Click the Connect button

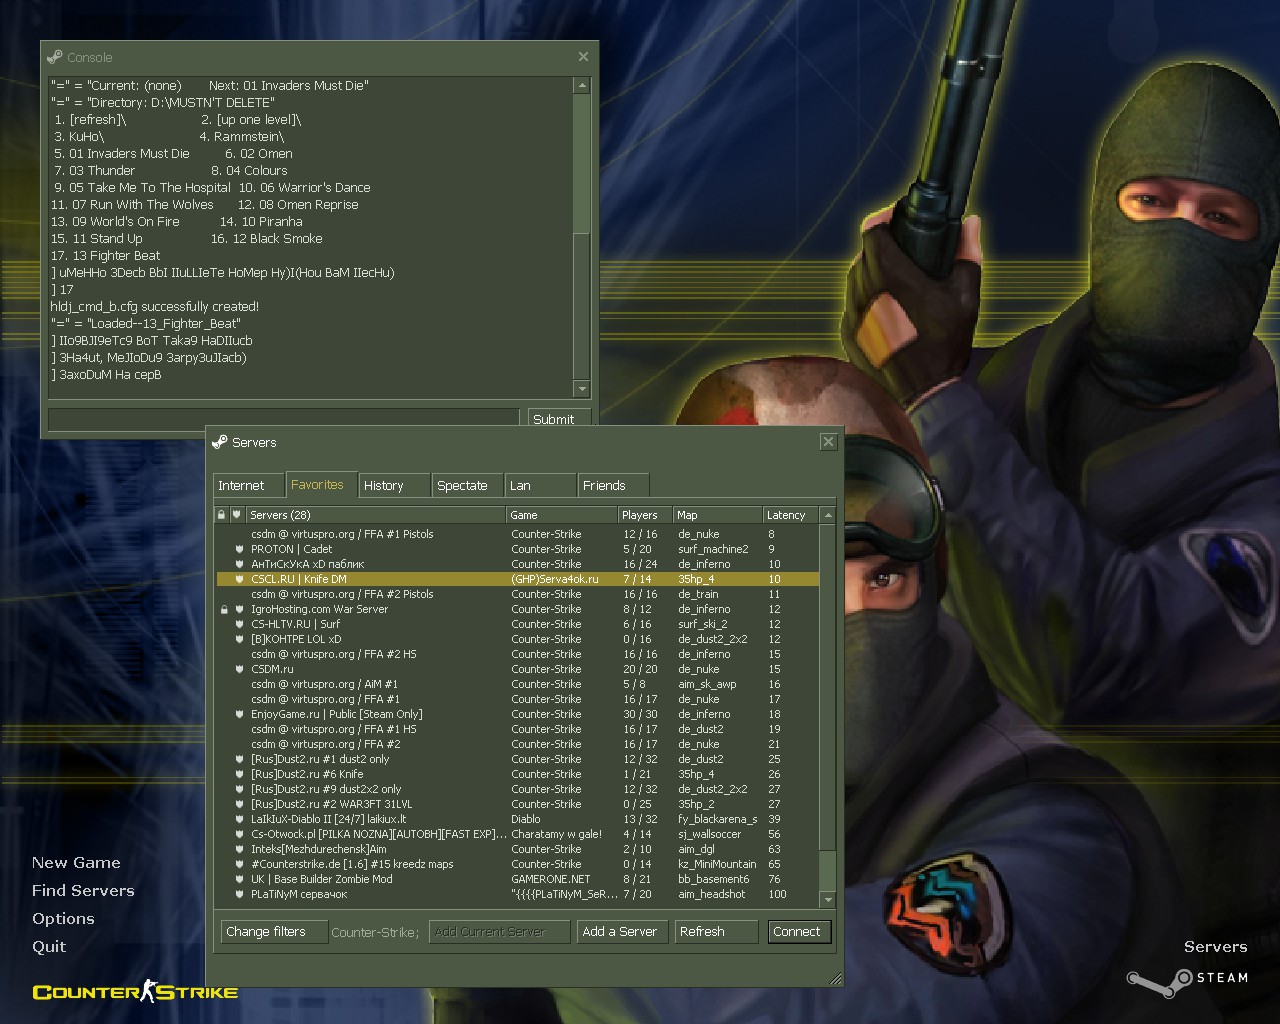pos(798,932)
